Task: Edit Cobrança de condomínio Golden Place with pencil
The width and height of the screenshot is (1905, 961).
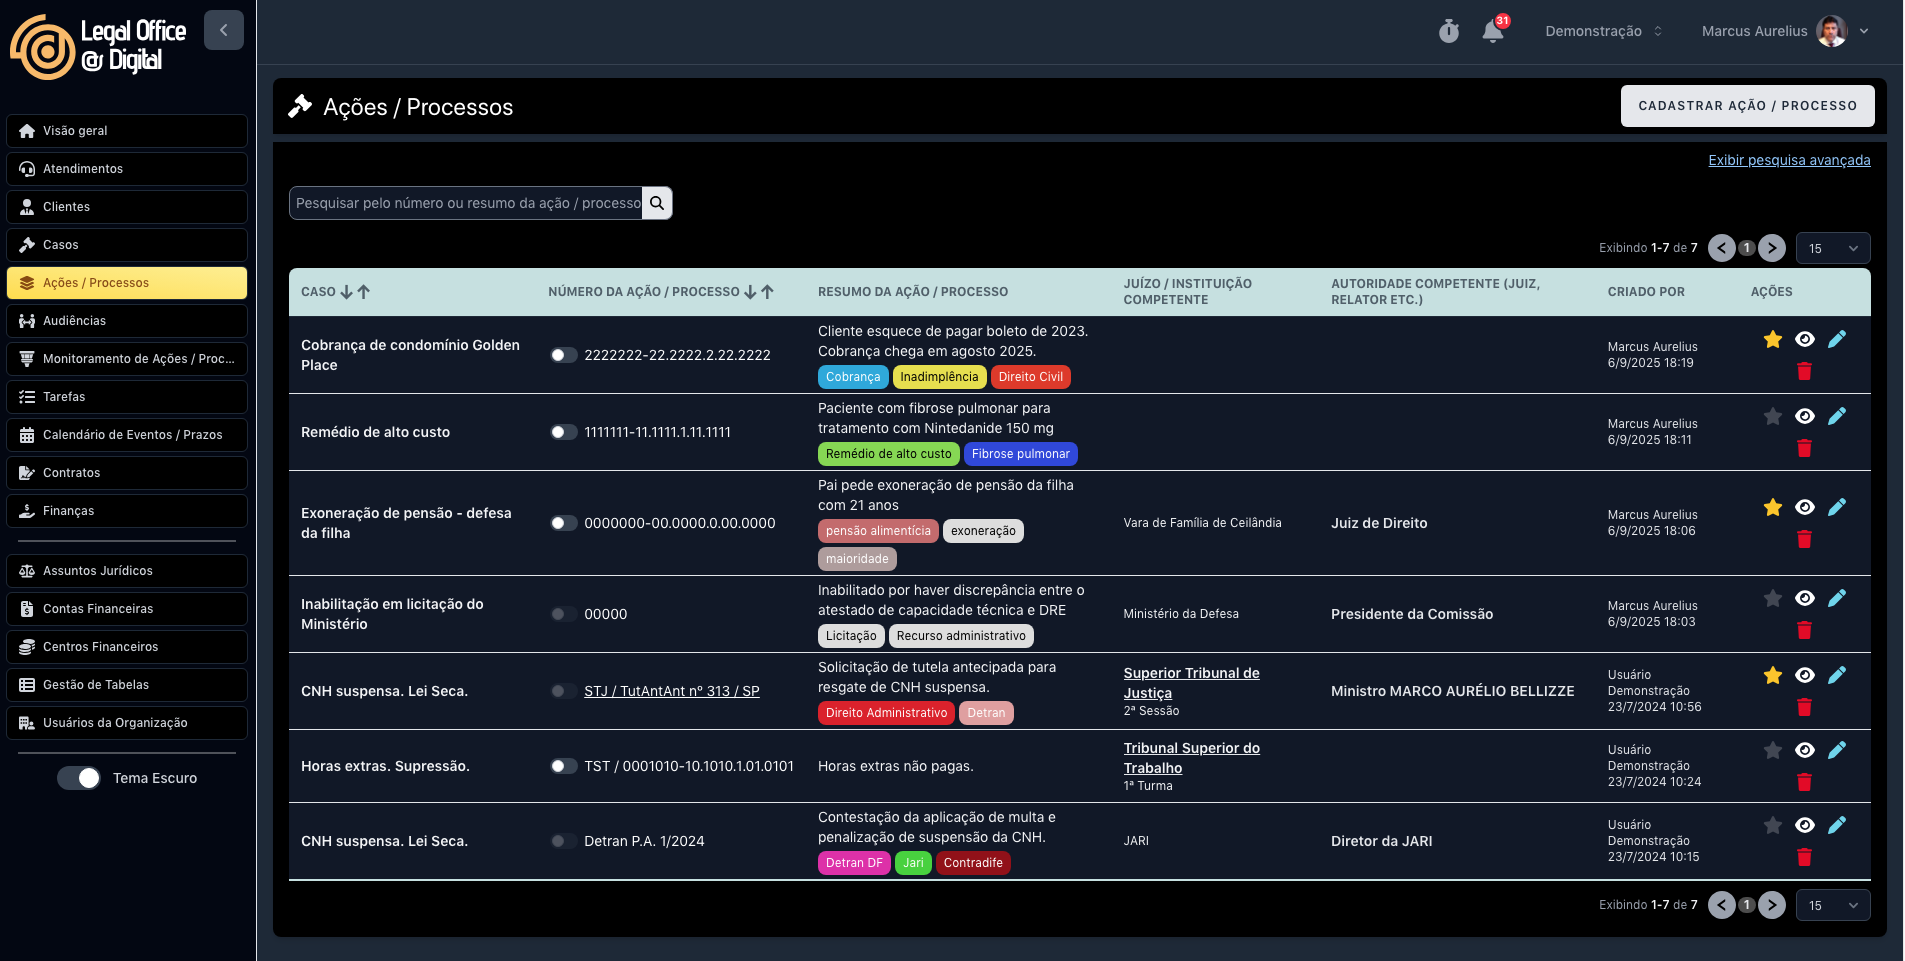Action: tap(1836, 340)
